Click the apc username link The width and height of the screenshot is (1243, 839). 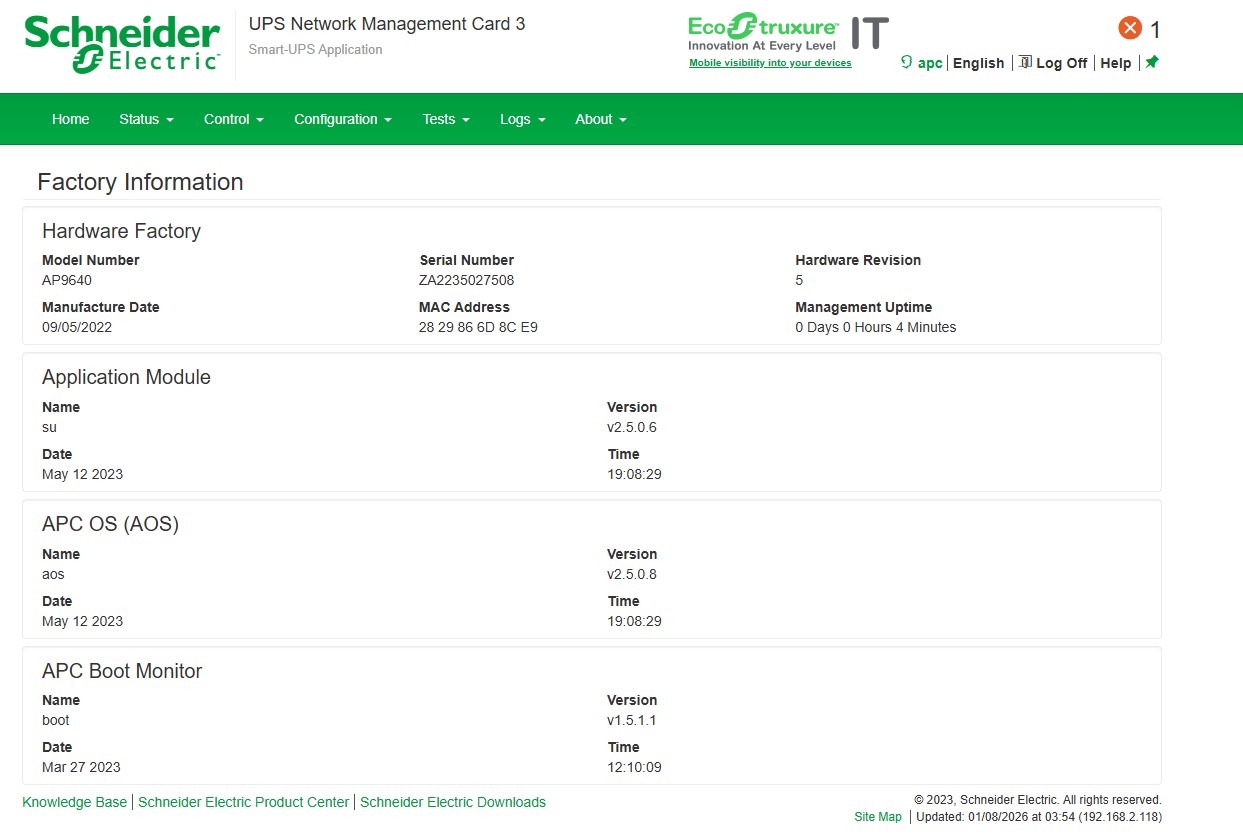coord(930,63)
